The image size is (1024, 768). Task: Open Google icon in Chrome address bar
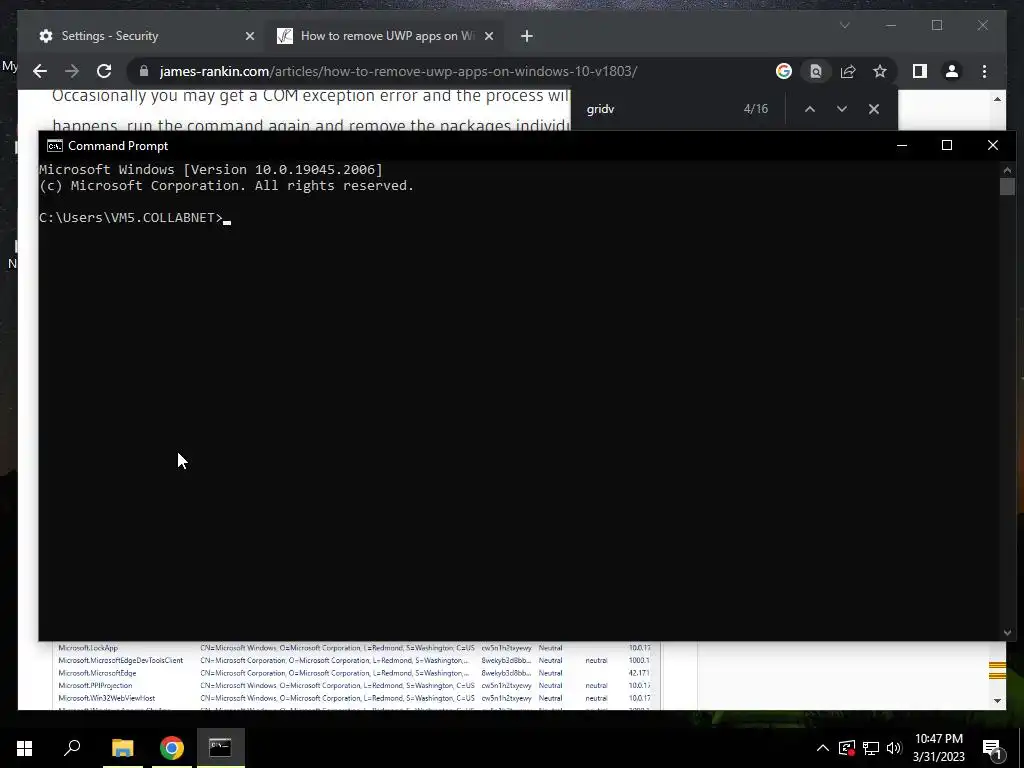click(x=784, y=71)
